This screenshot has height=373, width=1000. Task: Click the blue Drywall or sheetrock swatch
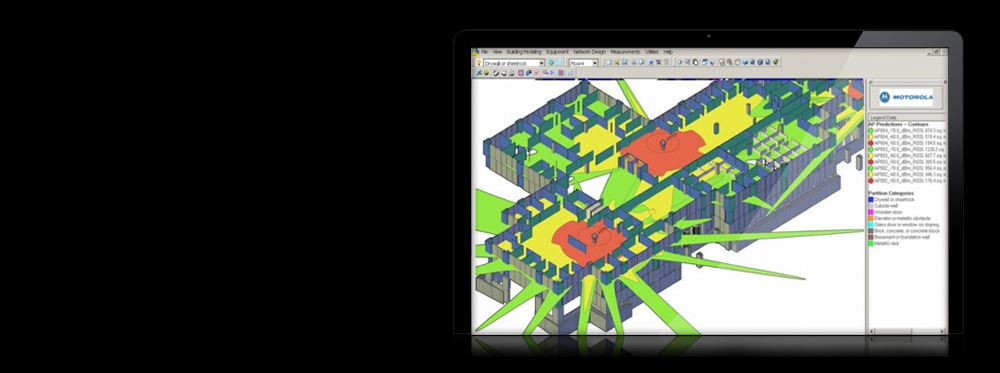click(871, 200)
